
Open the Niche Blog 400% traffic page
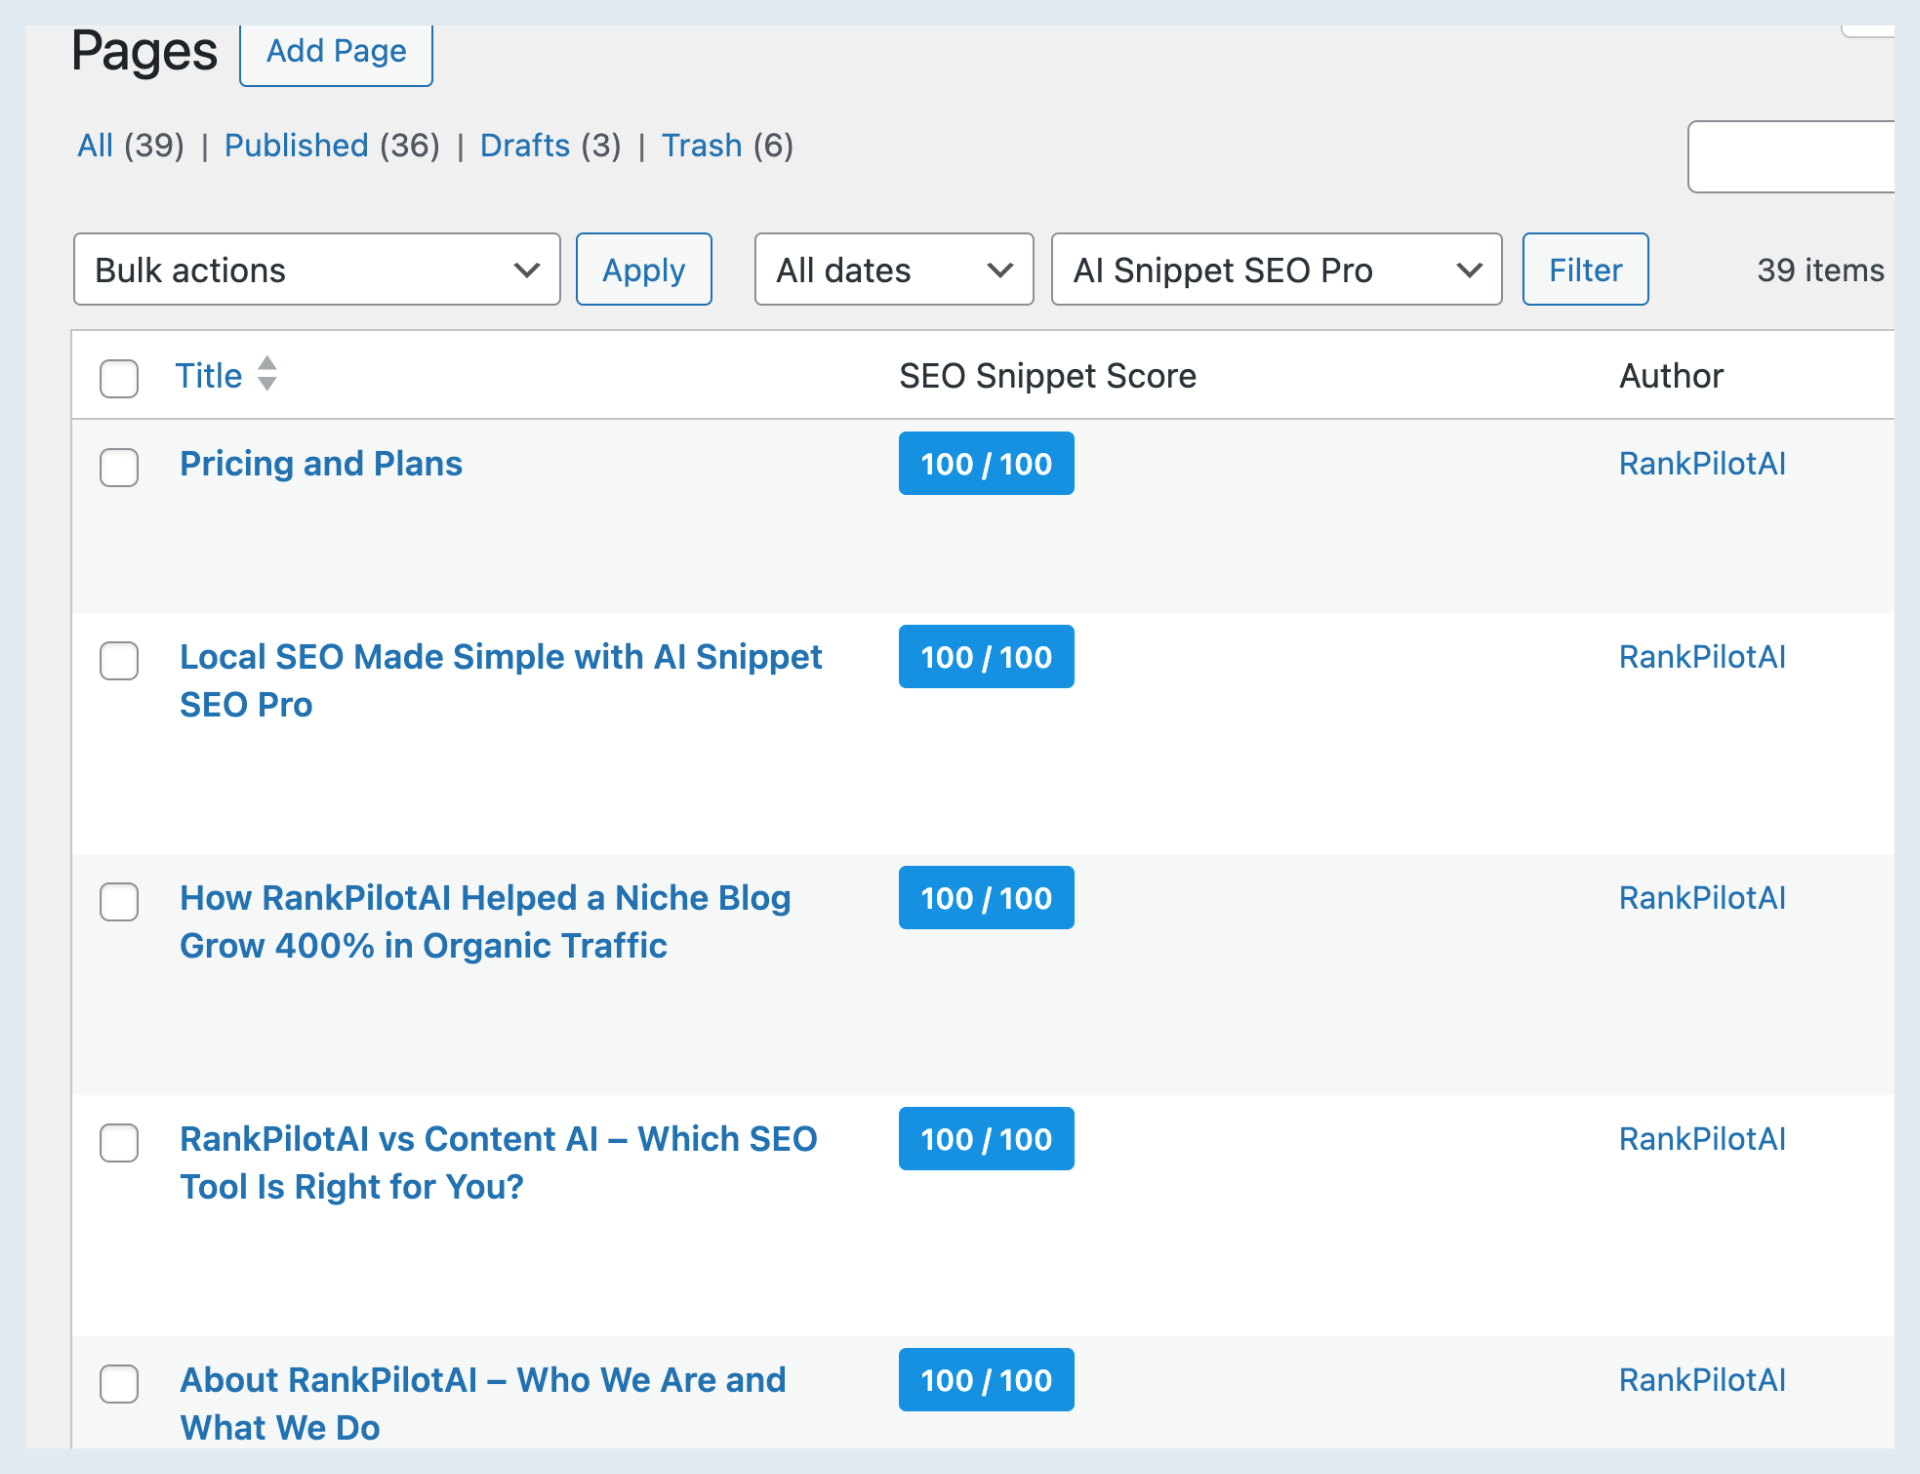(485, 922)
